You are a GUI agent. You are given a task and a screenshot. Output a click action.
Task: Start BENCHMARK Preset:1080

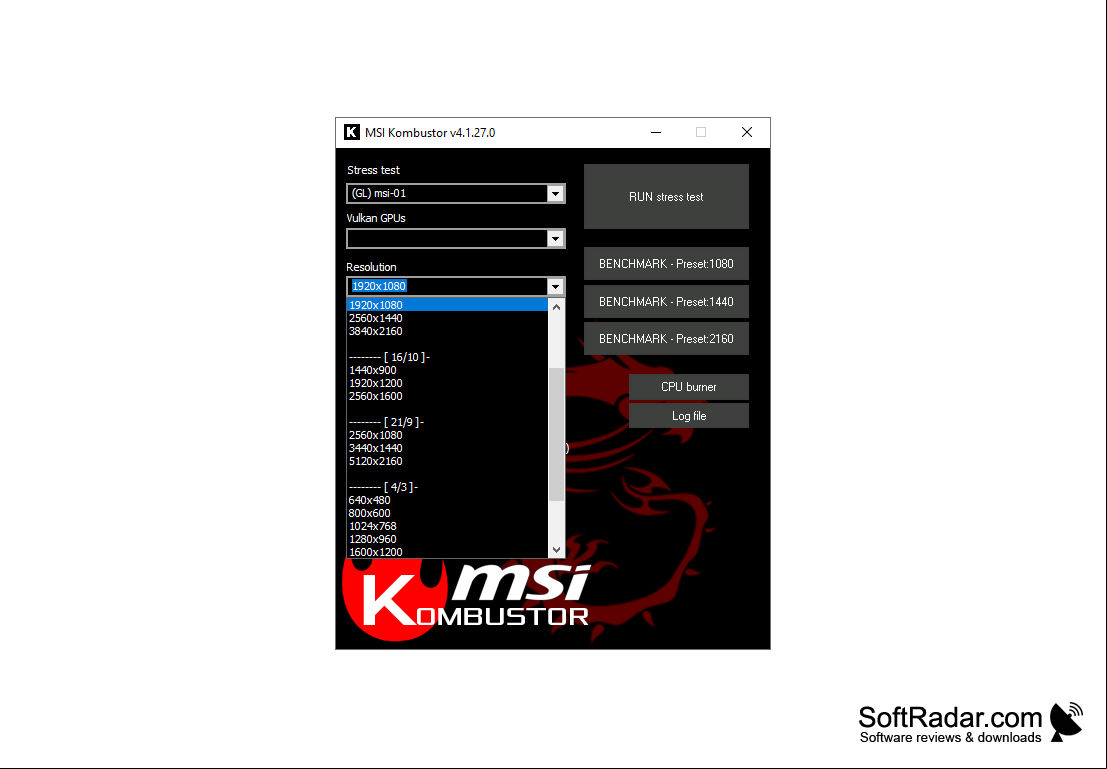tap(666, 263)
